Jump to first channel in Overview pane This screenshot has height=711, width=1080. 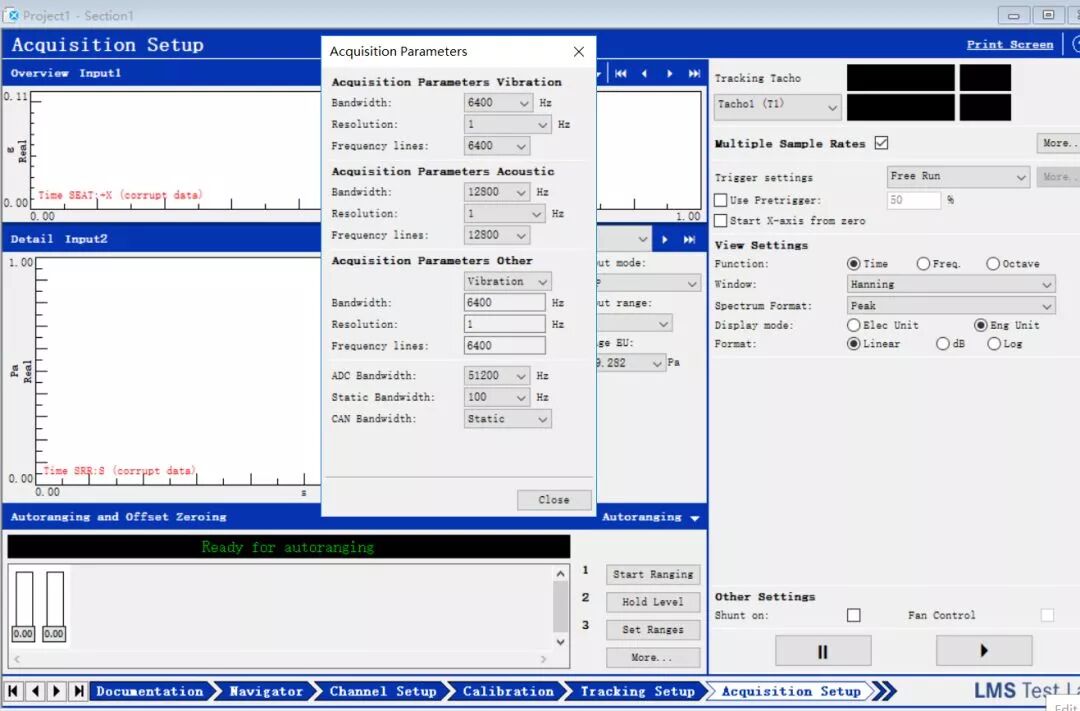click(621, 74)
